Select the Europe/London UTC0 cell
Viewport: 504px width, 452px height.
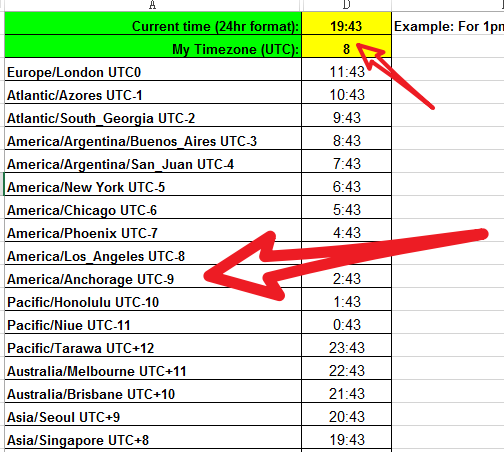click(x=153, y=69)
